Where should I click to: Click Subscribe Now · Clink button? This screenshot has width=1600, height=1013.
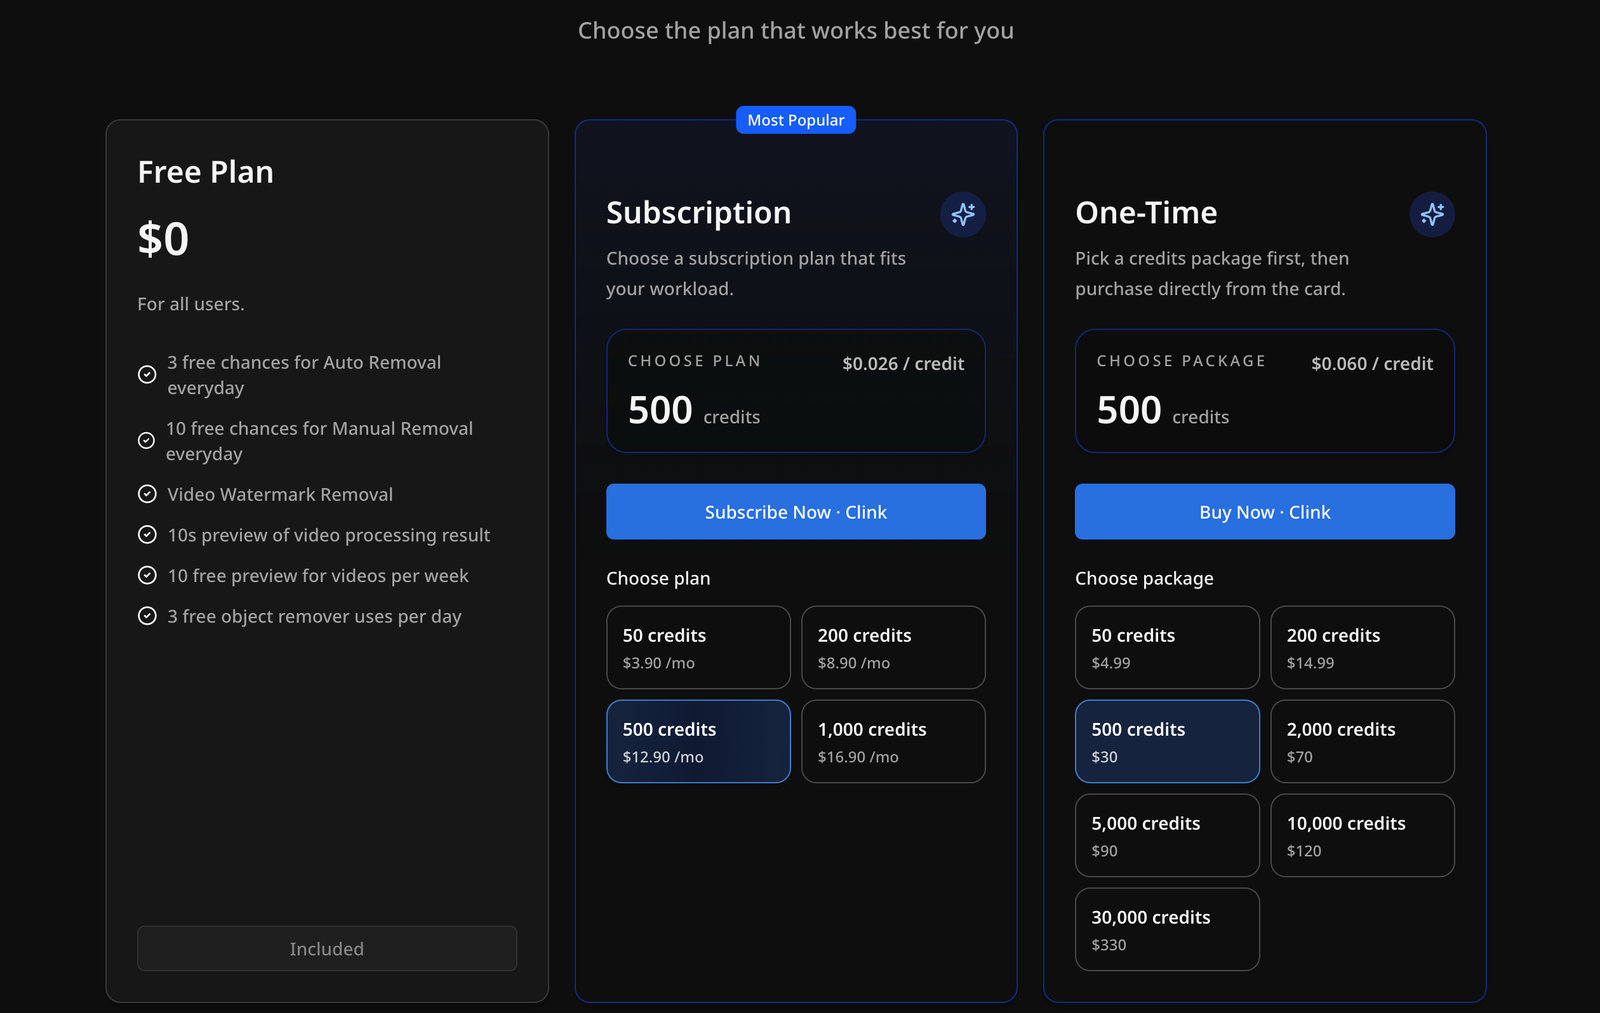point(796,512)
